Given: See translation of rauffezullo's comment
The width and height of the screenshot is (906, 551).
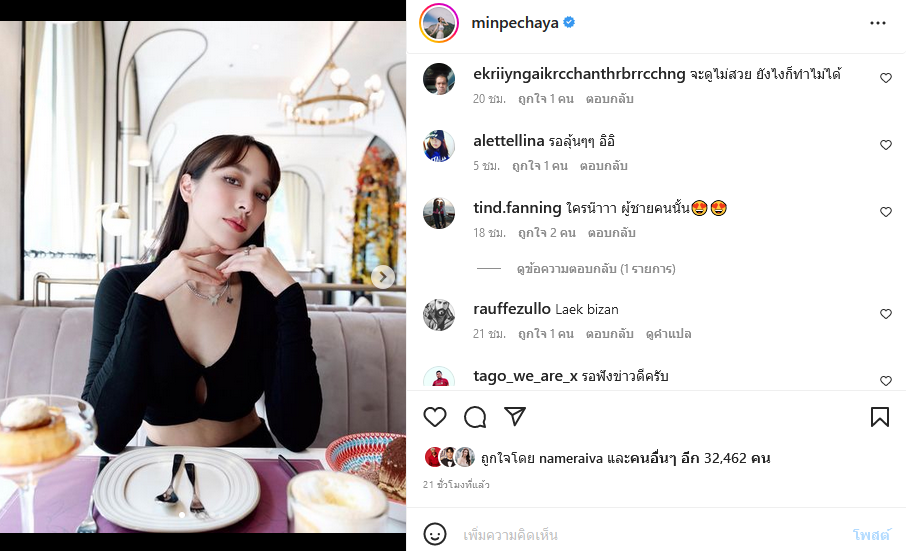Looking at the screenshot, I should click(668, 334).
